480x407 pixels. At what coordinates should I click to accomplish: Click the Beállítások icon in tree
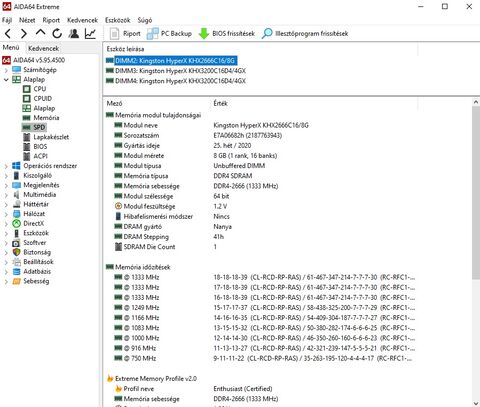tap(16, 262)
